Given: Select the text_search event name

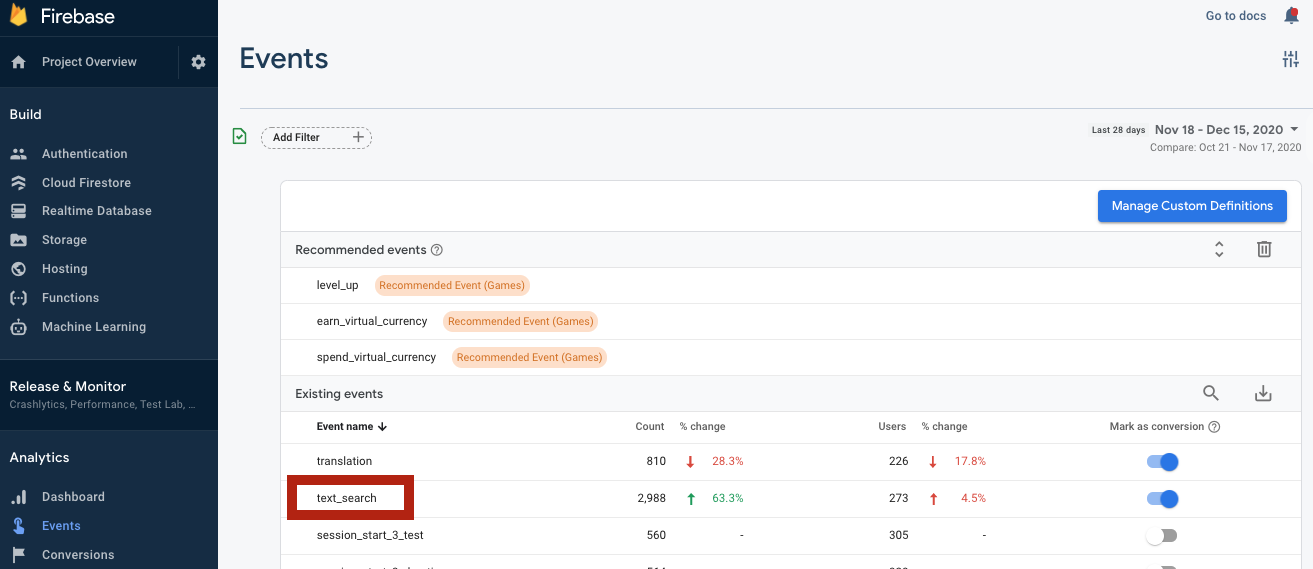Looking at the screenshot, I should (x=346, y=498).
